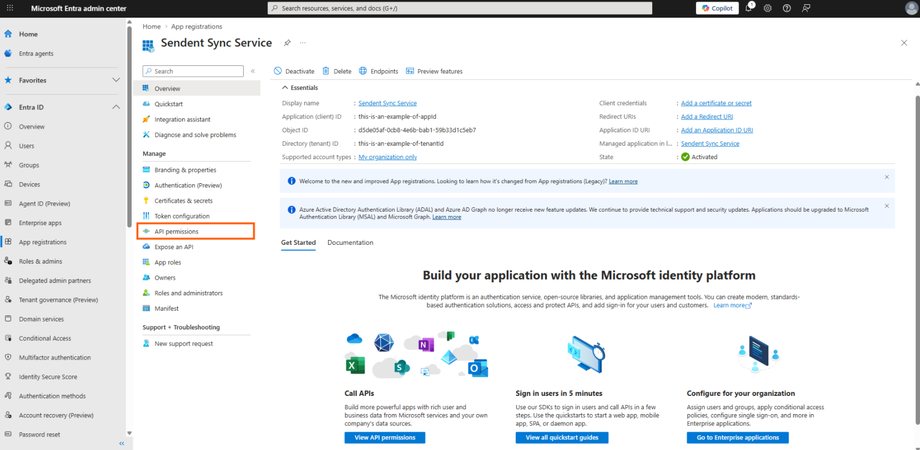Pin the Sendent Sync Service page
Image resolution: width=920 pixels, height=450 pixels.
point(287,43)
